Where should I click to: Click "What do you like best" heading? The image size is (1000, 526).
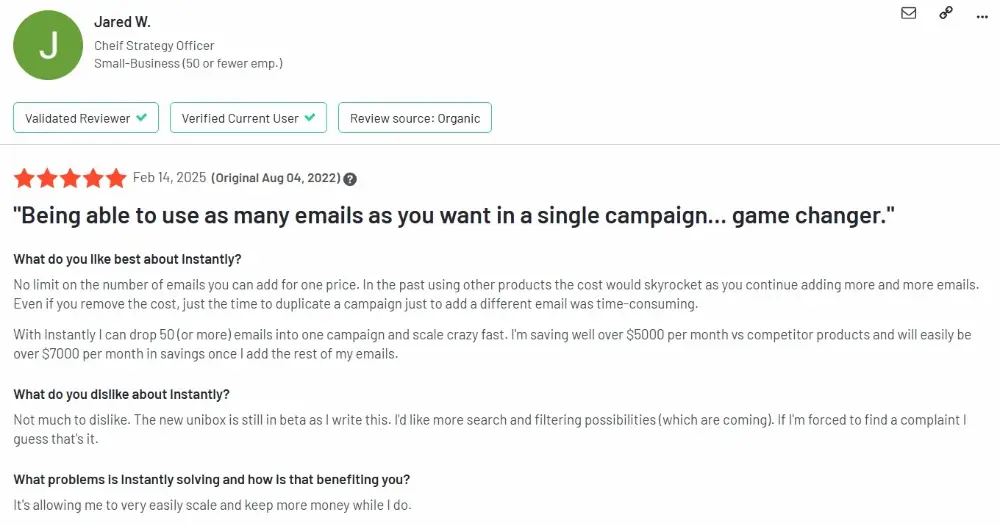127,259
